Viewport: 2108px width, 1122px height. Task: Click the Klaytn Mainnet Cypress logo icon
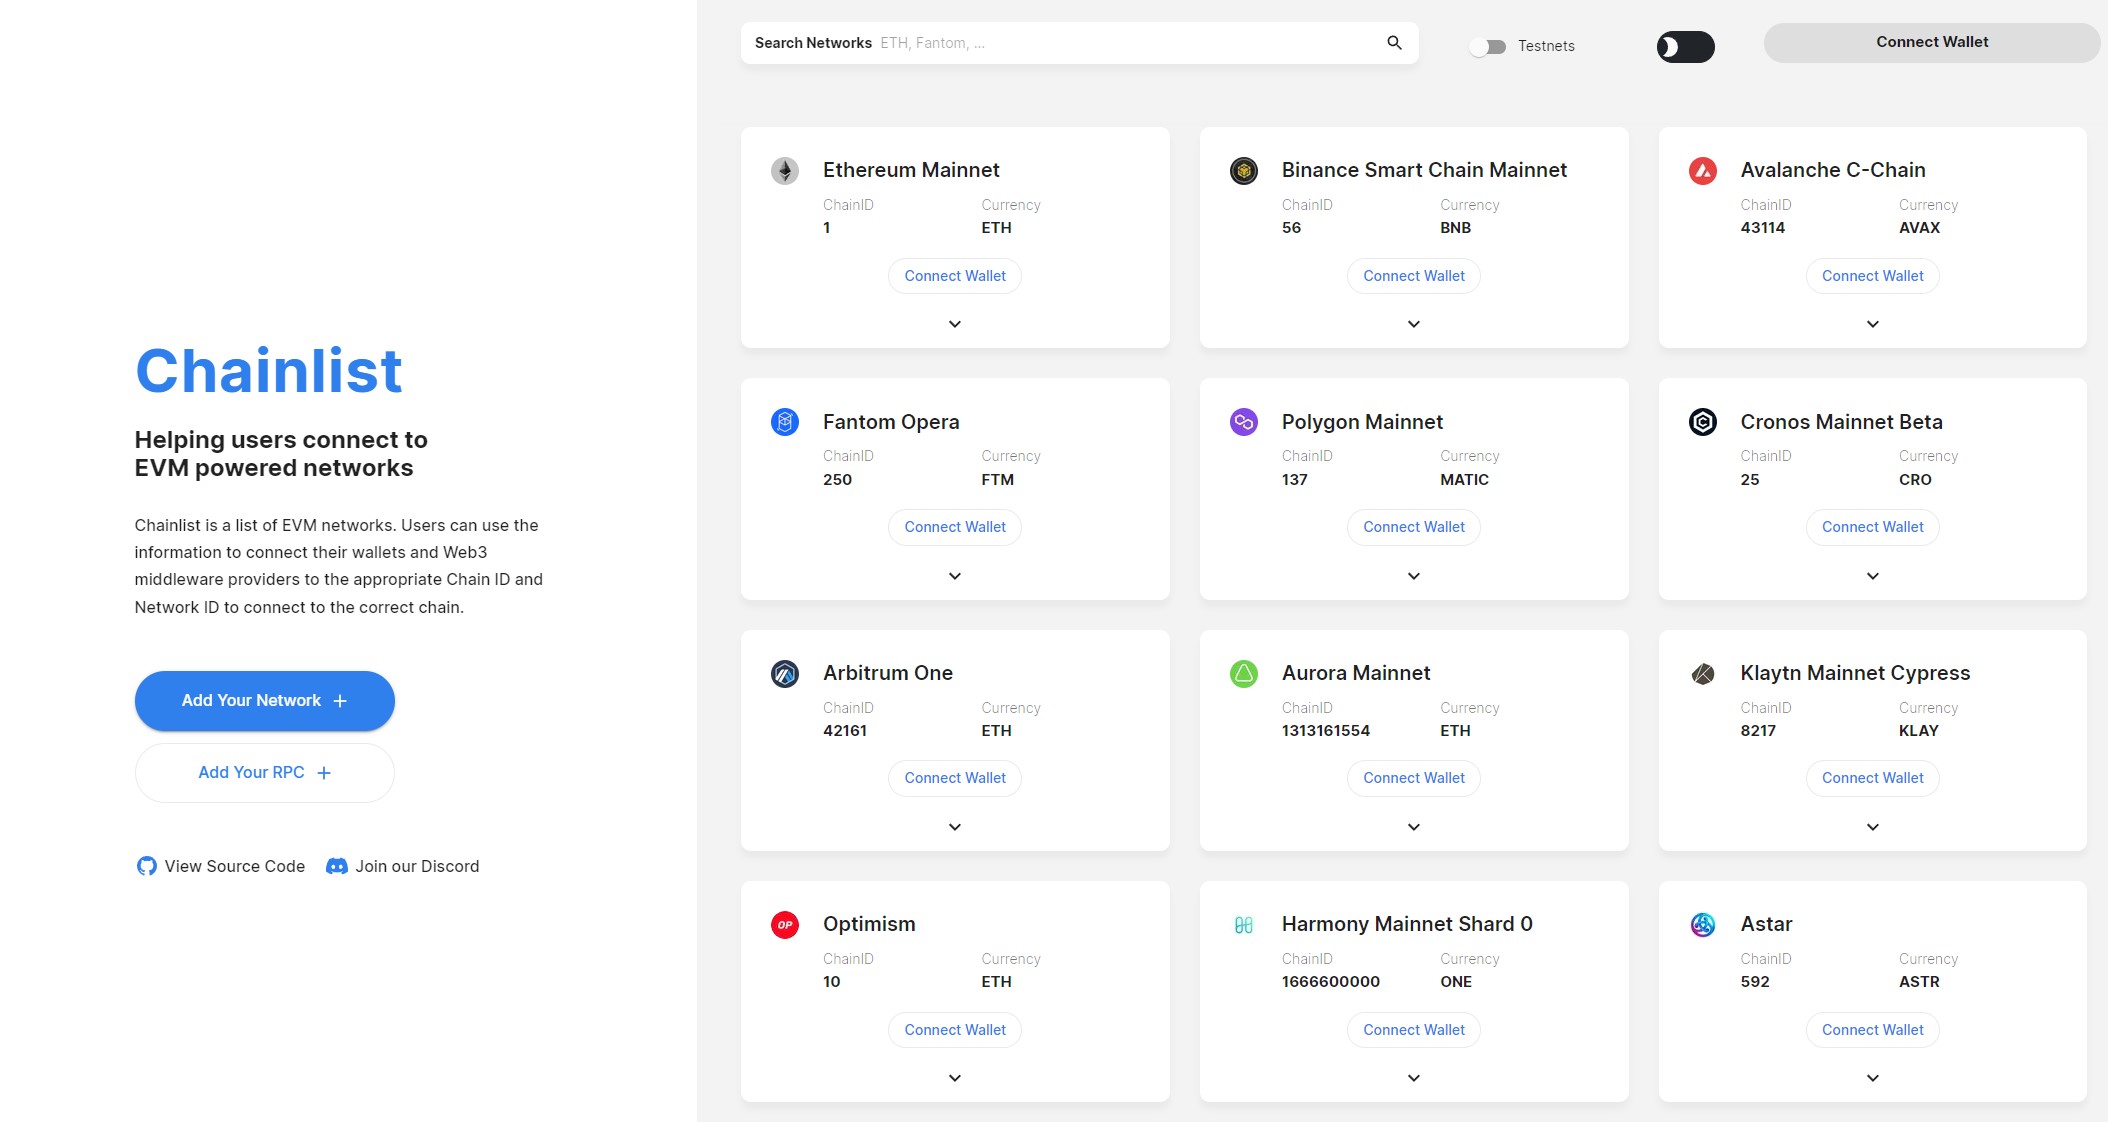1703,674
